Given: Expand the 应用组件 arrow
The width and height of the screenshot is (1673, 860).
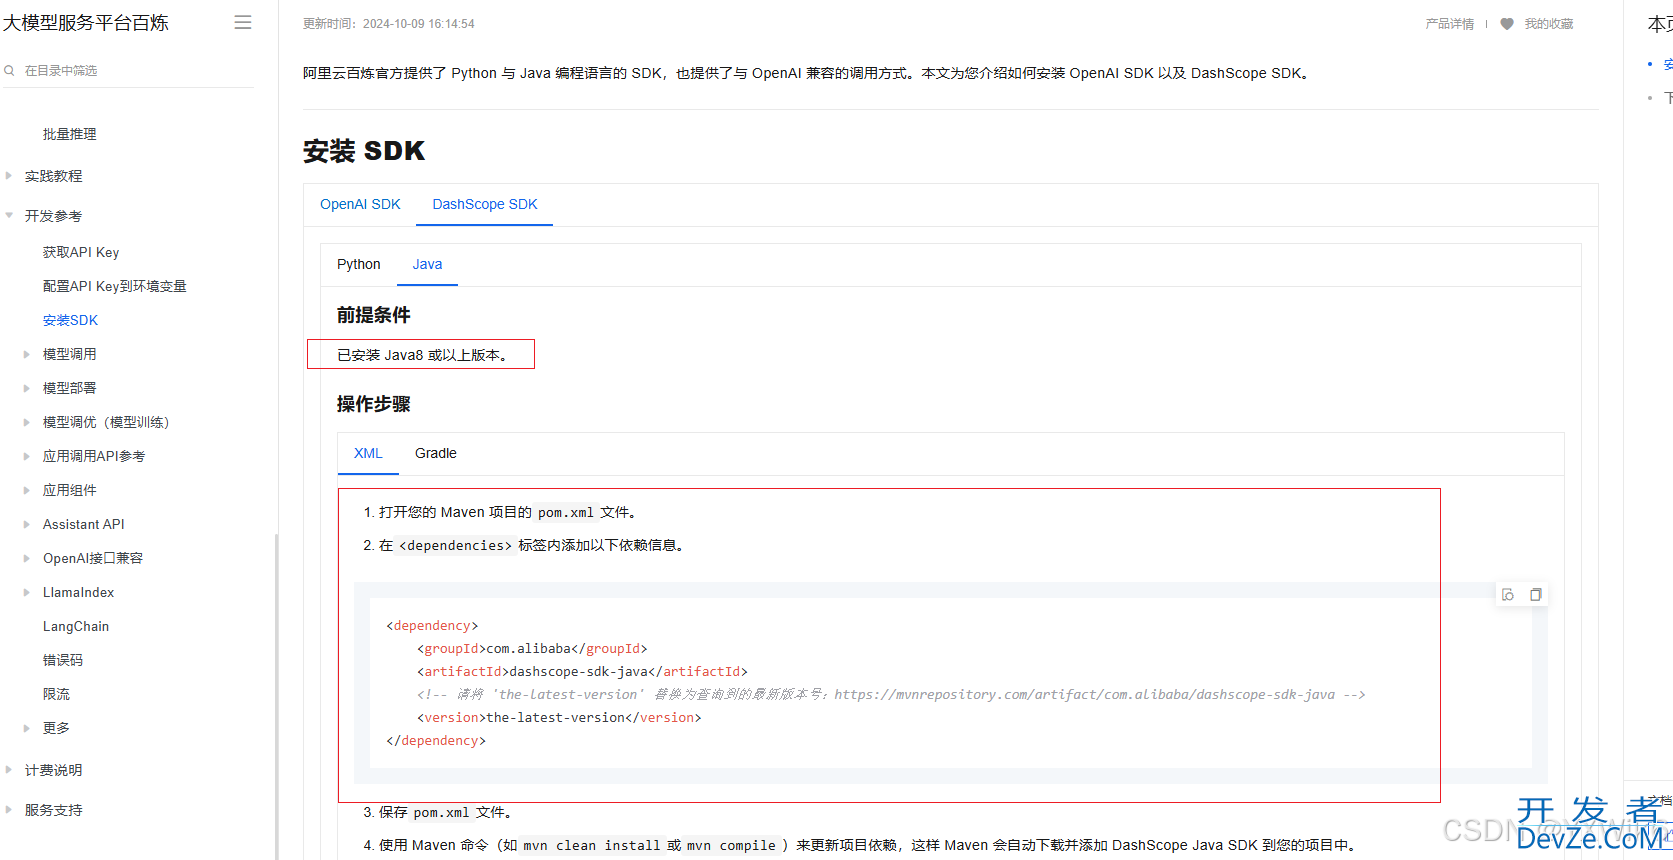Looking at the screenshot, I should [x=27, y=490].
